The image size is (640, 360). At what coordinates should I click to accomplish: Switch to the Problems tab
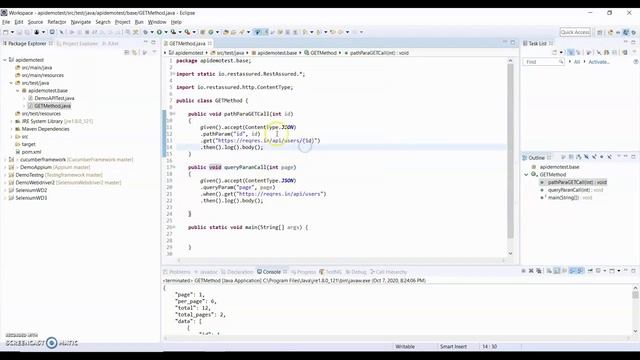click(177, 272)
